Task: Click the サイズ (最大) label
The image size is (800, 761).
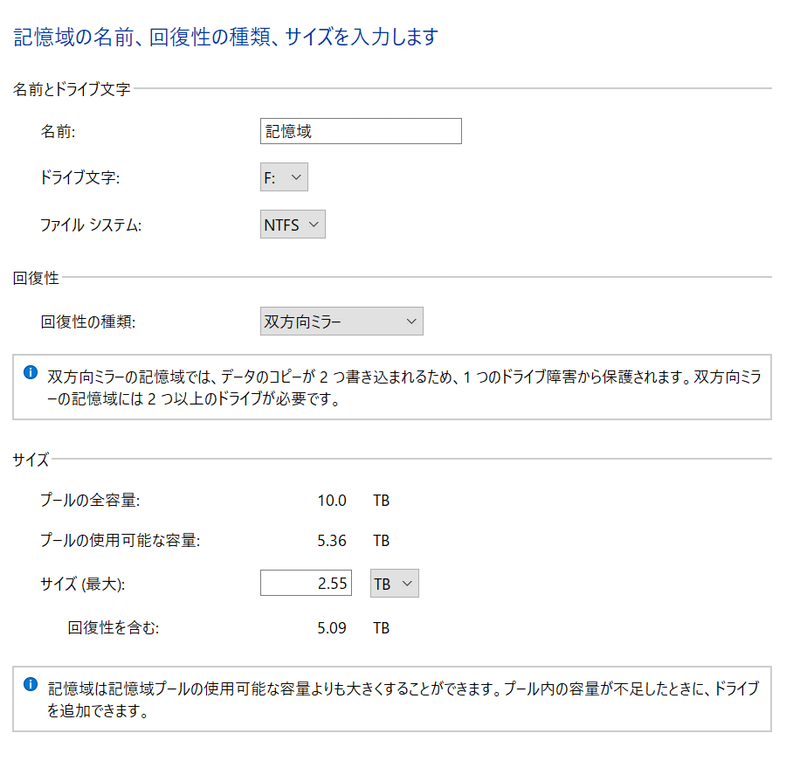Action: [x=82, y=584]
